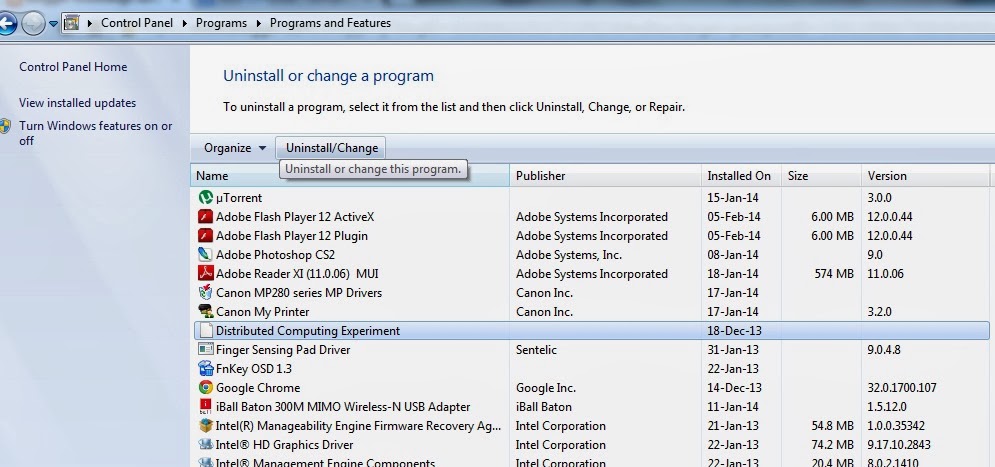This screenshot has width=995, height=467.
Task: Sort list by the Name column header
Action: coord(350,176)
